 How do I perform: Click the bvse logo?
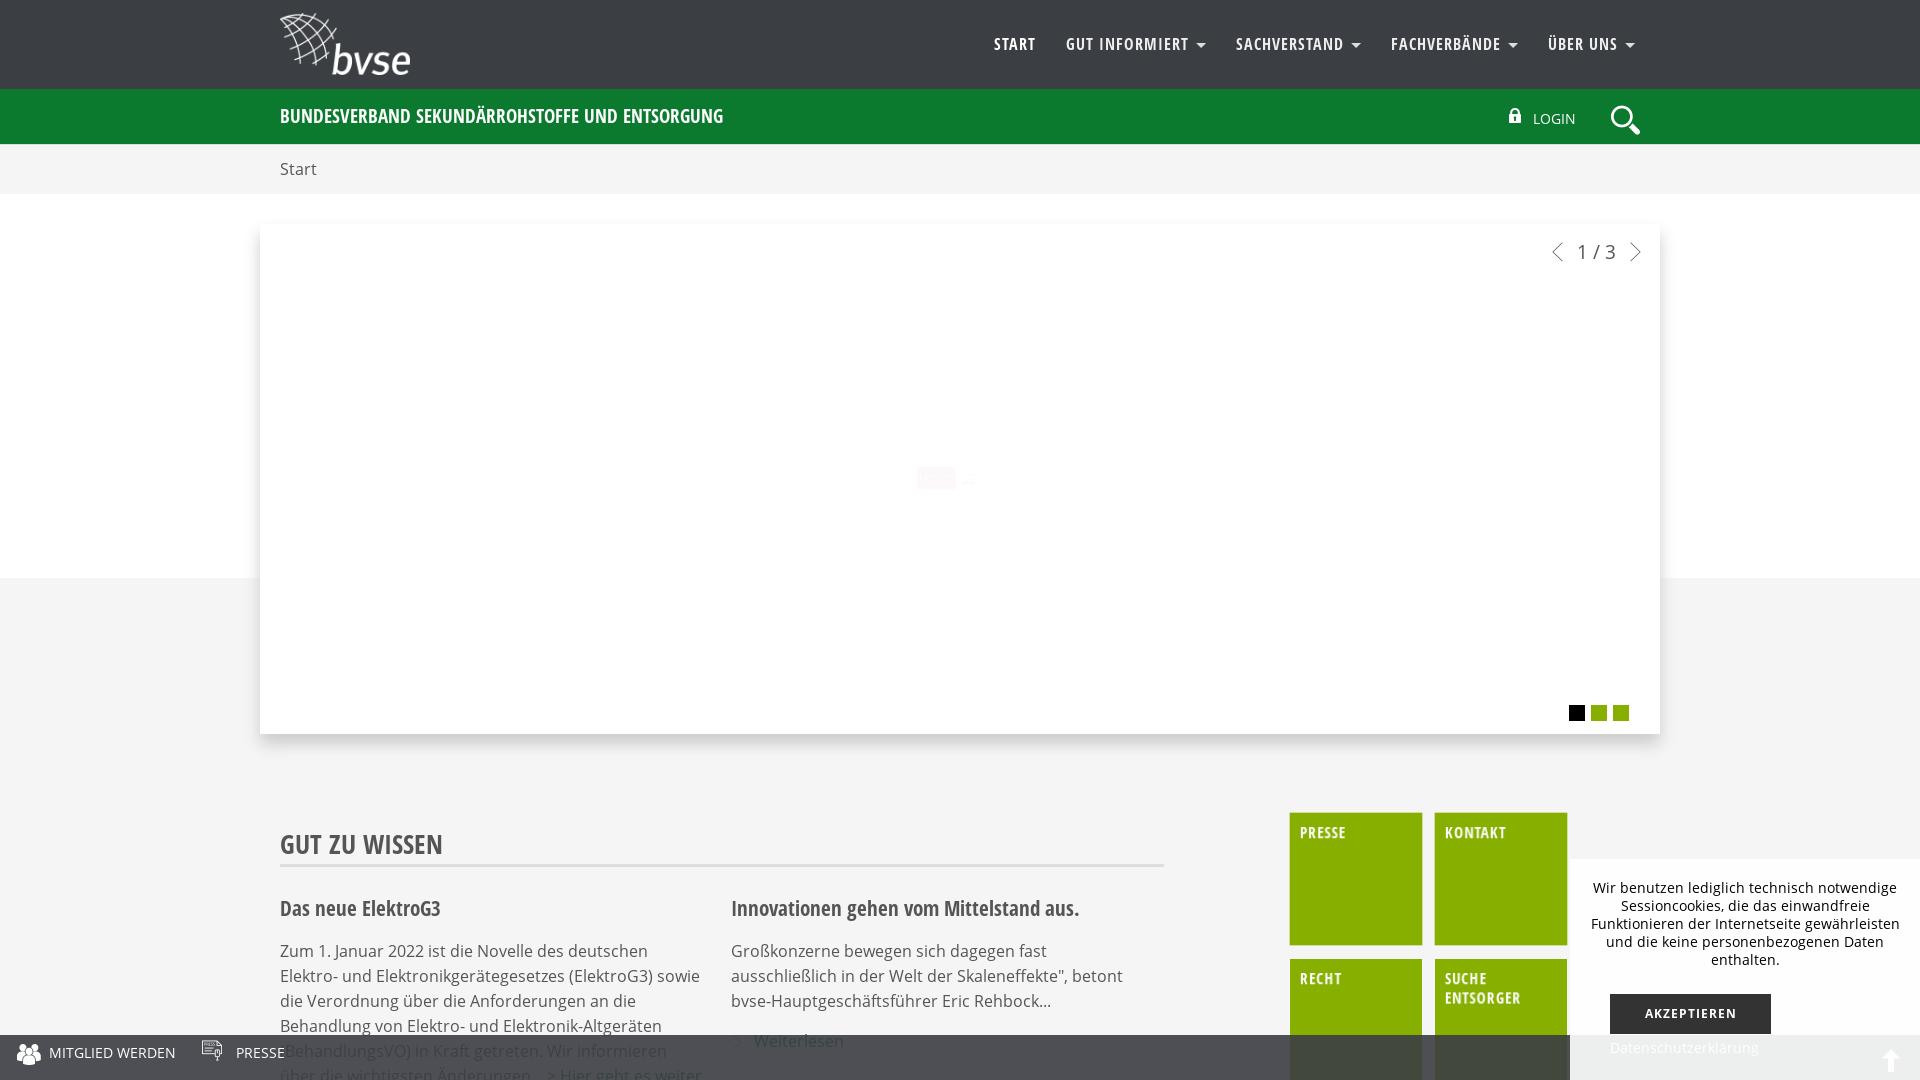(344, 44)
